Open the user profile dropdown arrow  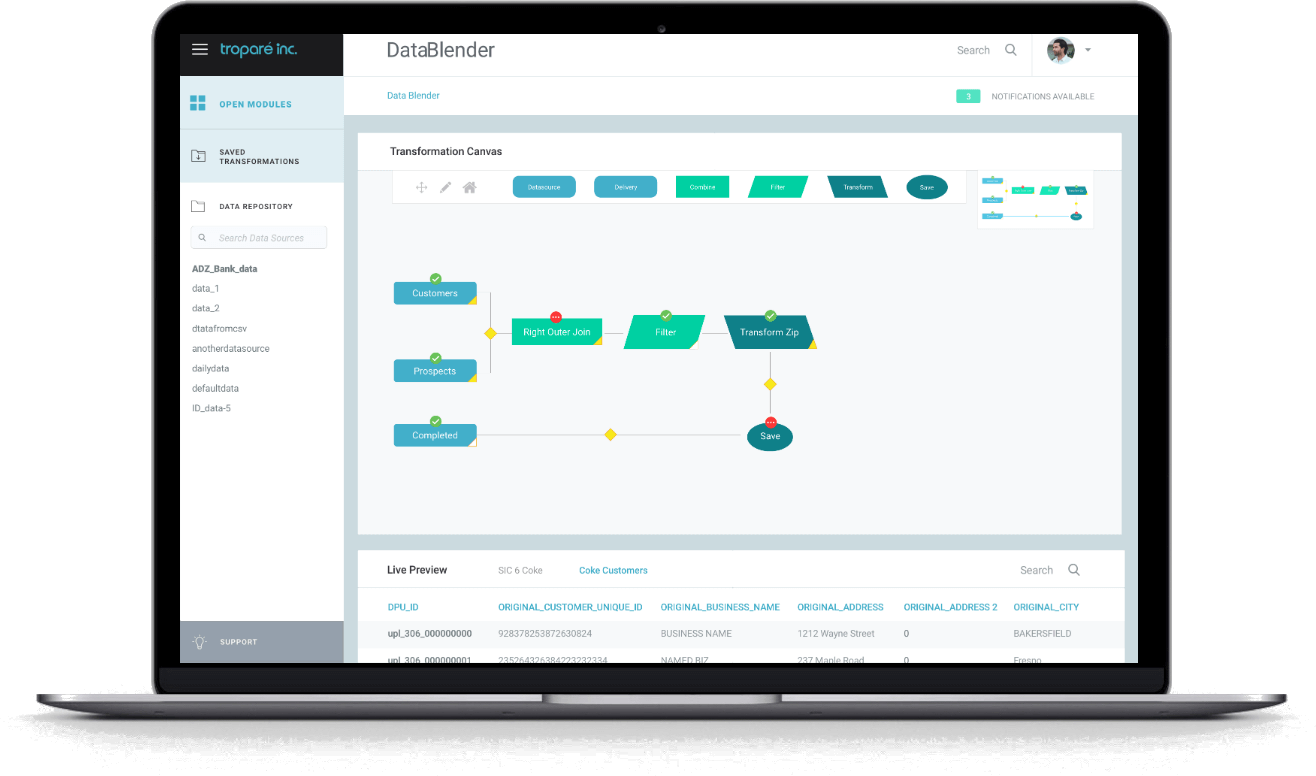point(1088,50)
